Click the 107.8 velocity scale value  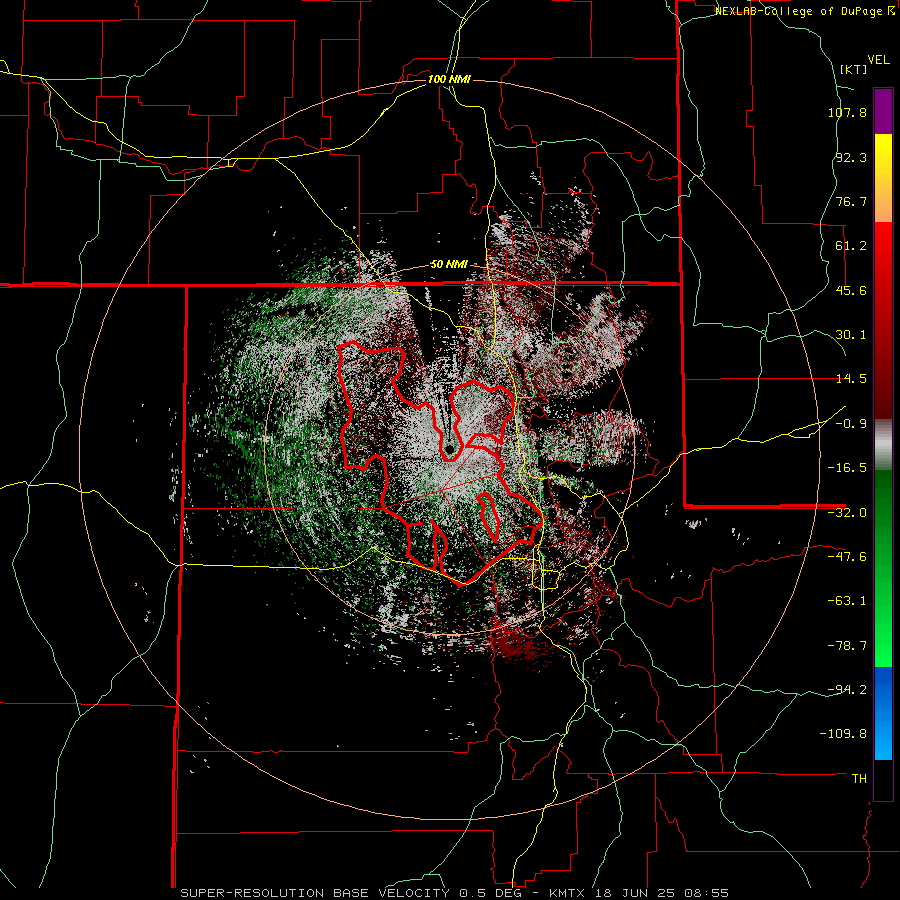(x=847, y=112)
